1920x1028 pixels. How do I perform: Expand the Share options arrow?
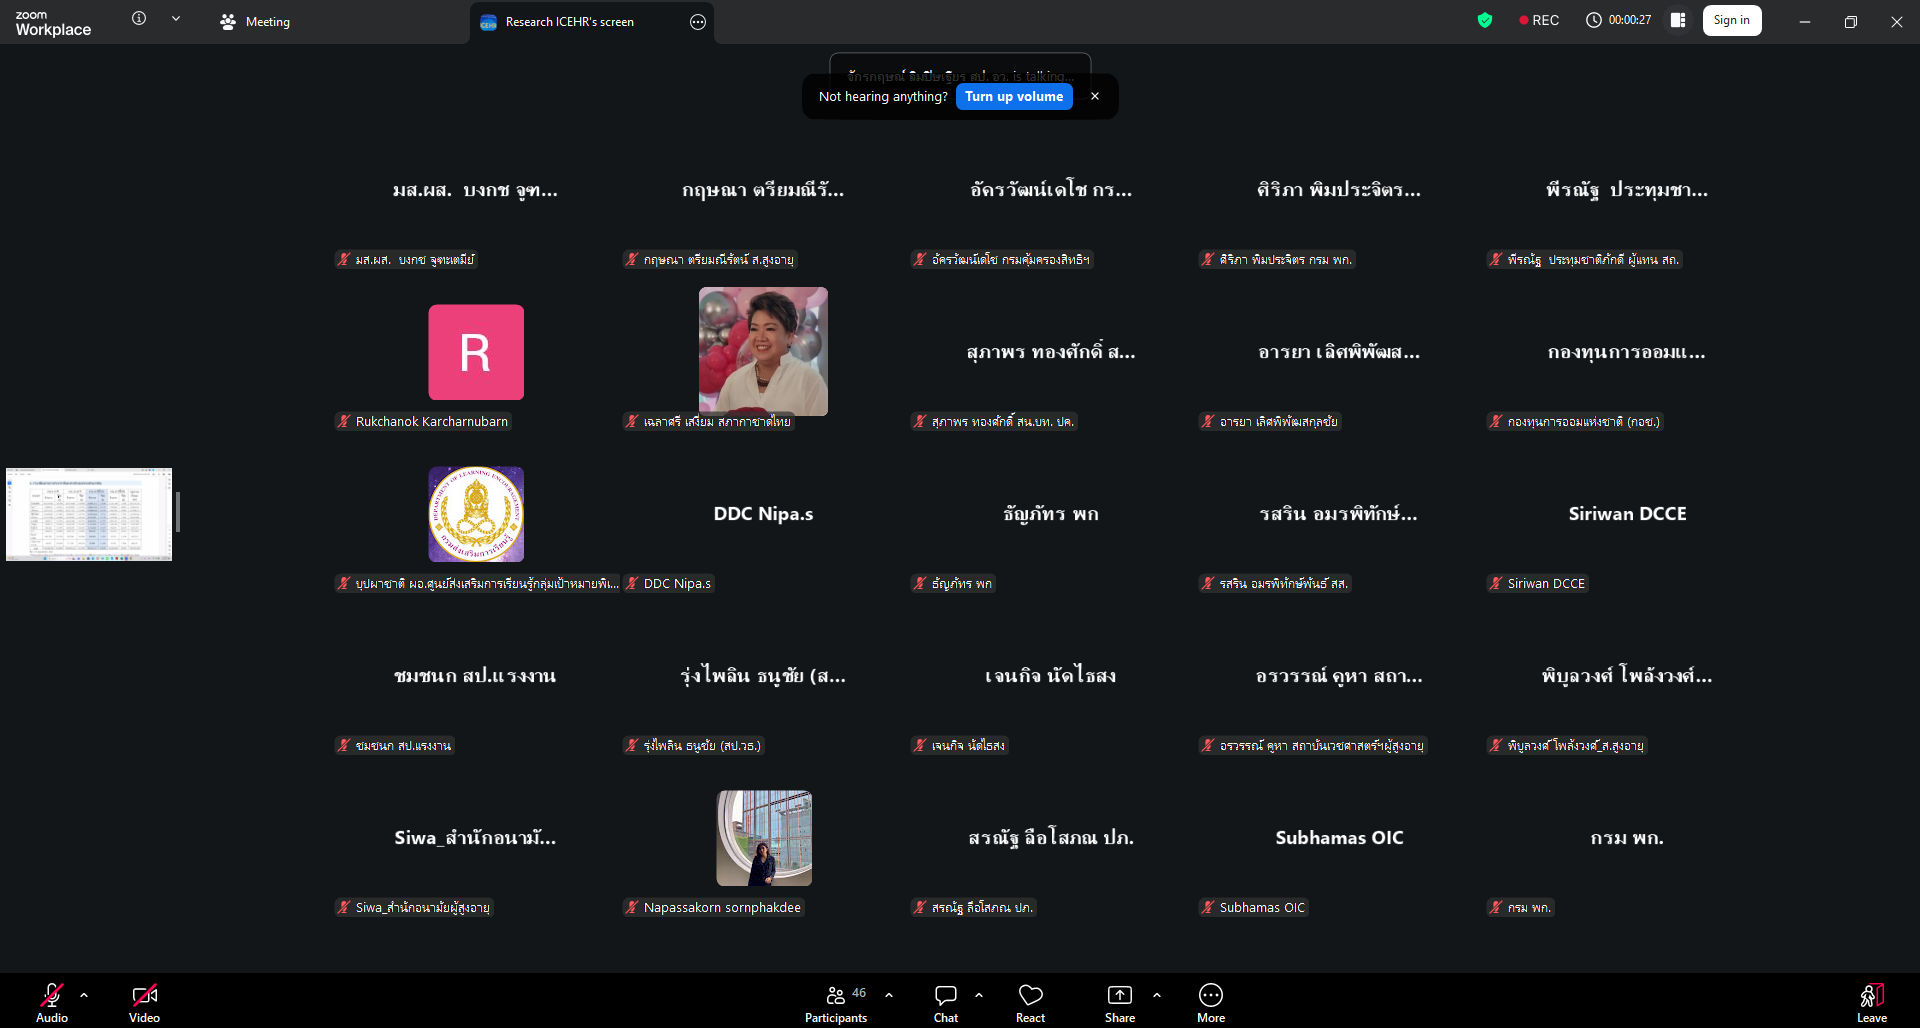(1157, 995)
